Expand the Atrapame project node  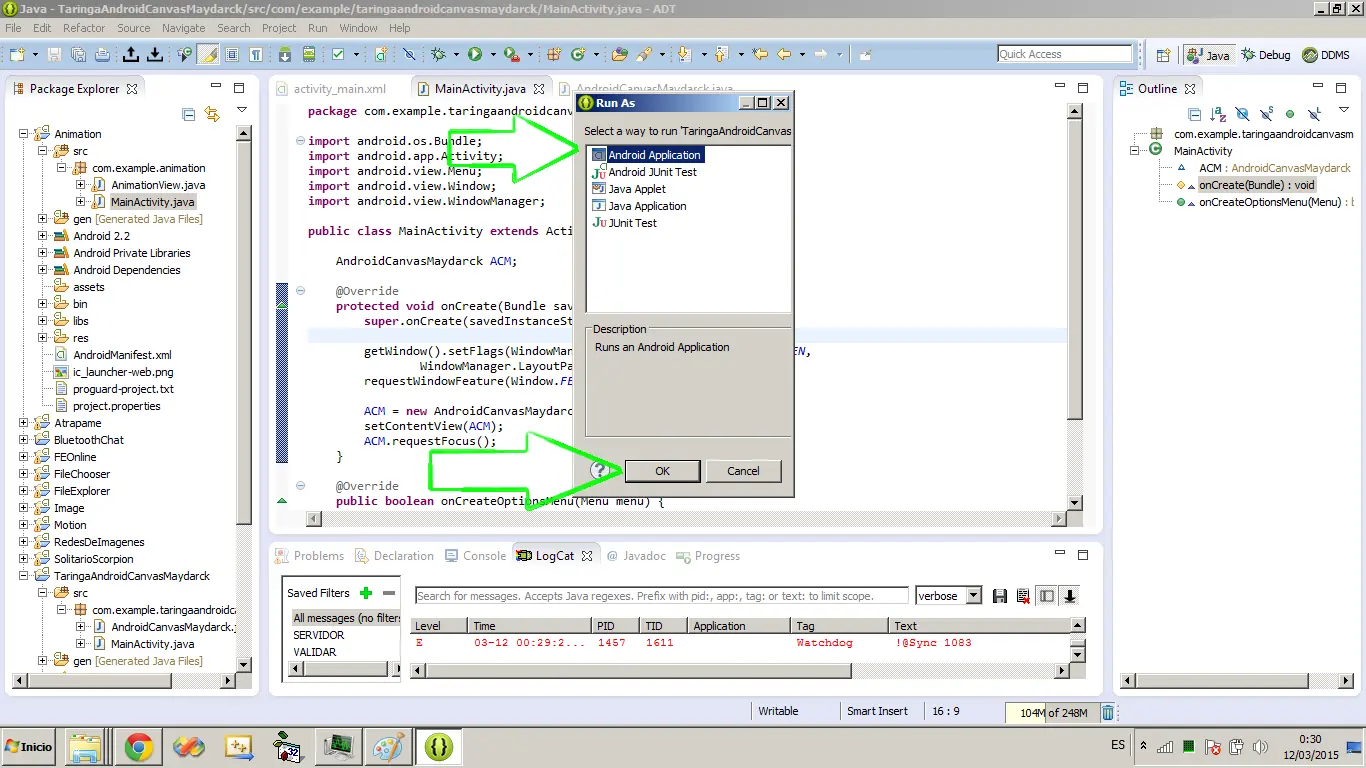(x=25, y=423)
